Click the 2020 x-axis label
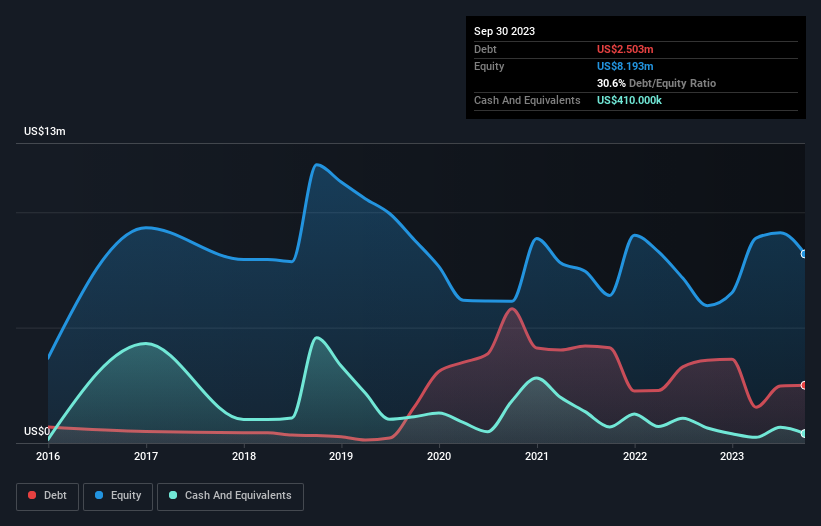Screen dimensions: 821x526 click(x=439, y=456)
